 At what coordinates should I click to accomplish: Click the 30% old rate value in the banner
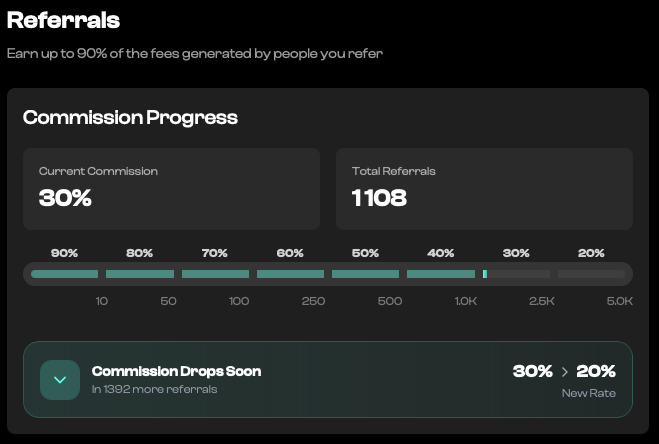point(532,371)
